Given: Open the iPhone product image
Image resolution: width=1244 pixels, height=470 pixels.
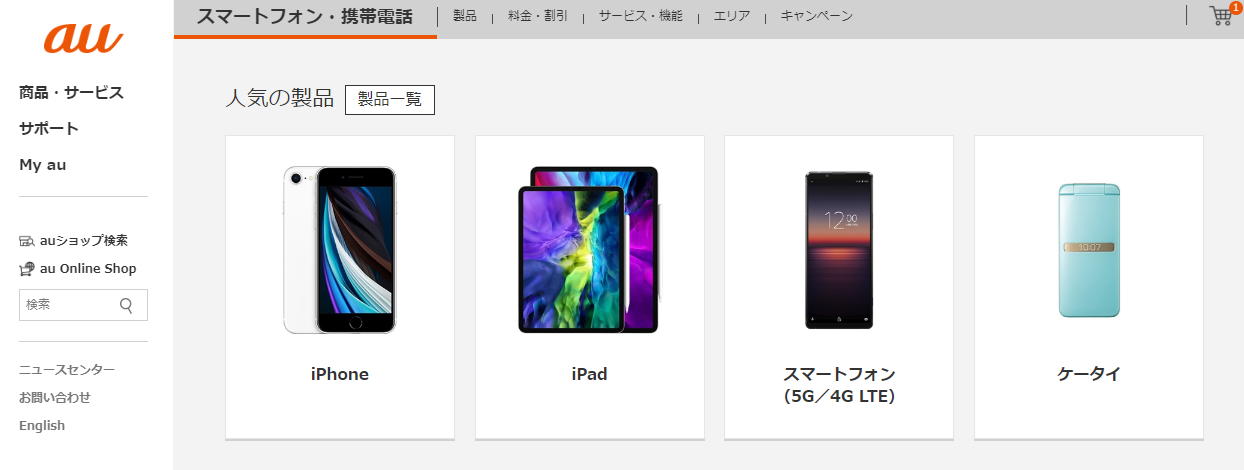Looking at the screenshot, I should click(x=340, y=250).
